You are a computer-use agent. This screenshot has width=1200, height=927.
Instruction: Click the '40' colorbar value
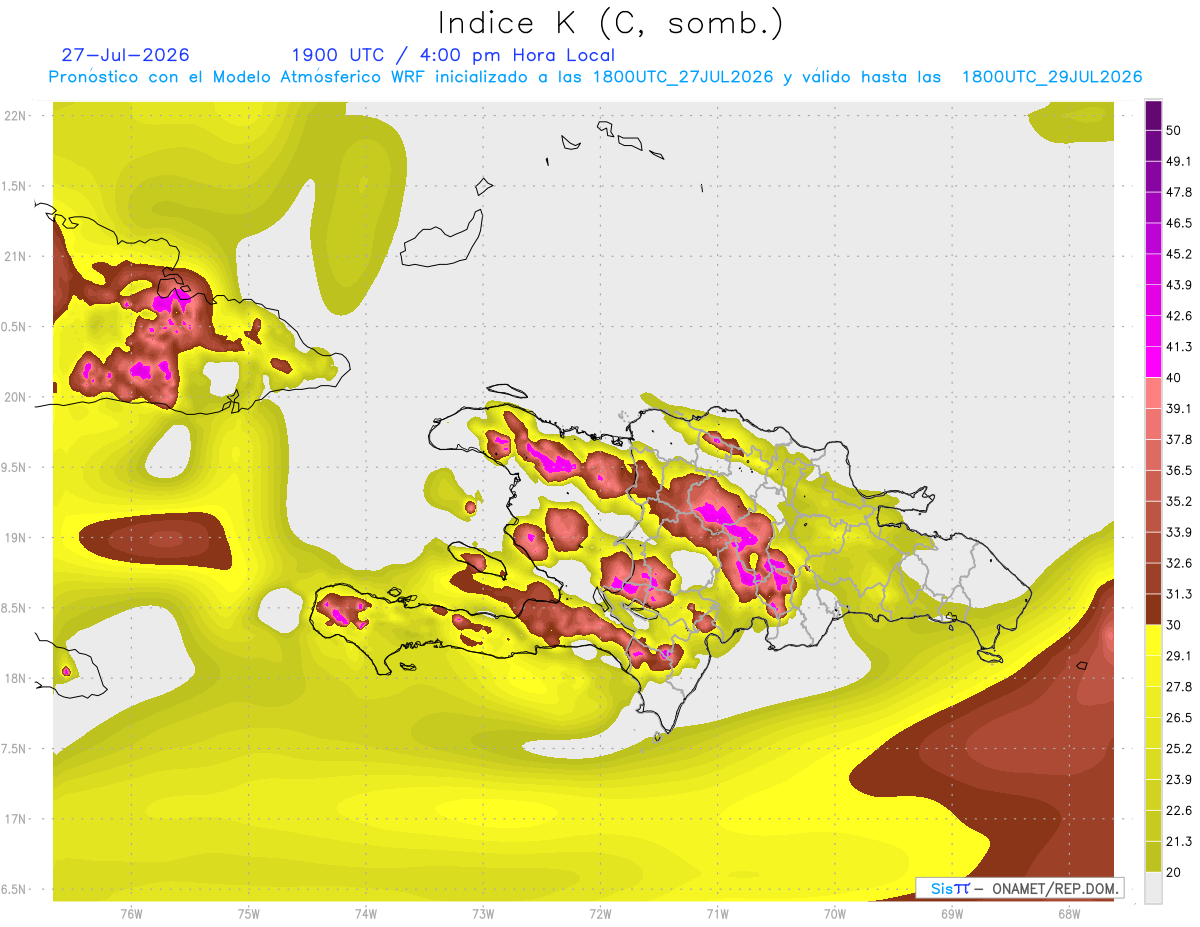(1174, 378)
